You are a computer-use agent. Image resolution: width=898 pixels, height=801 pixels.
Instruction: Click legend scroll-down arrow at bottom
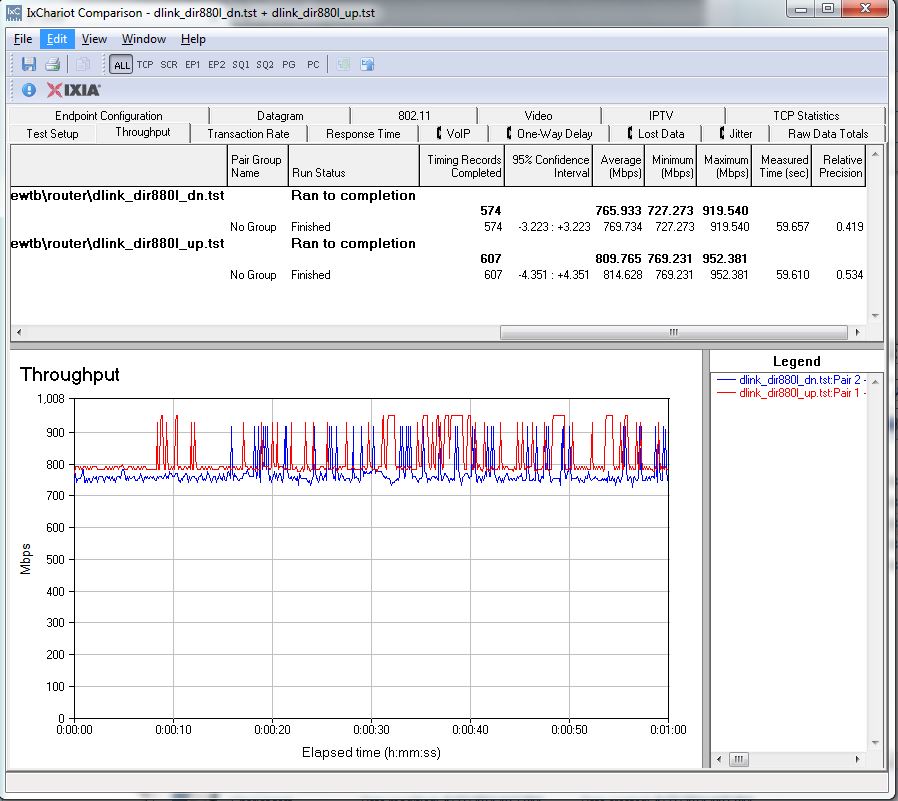point(875,743)
